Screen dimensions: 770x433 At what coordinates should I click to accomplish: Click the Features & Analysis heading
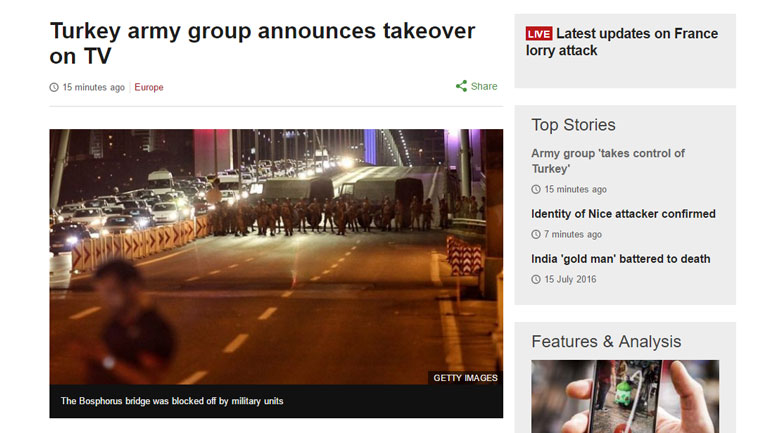tap(606, 342)
